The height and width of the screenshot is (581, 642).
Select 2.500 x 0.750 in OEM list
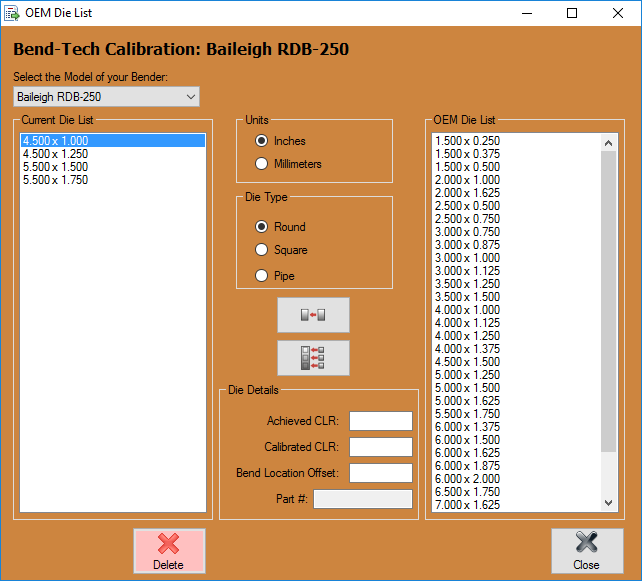click(517, 219)
